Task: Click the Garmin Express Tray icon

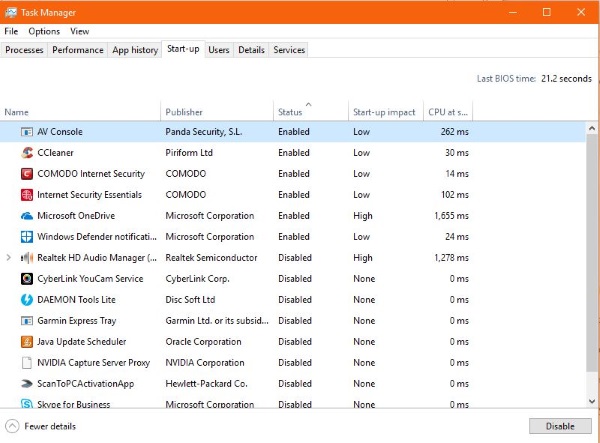Action: click(x=26, y=321)
